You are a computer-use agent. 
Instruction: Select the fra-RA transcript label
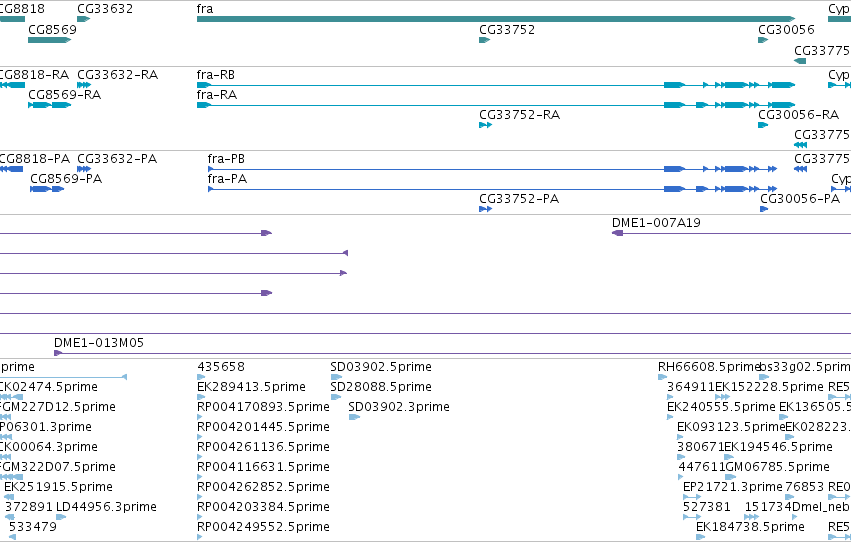(x=217, y=95)
